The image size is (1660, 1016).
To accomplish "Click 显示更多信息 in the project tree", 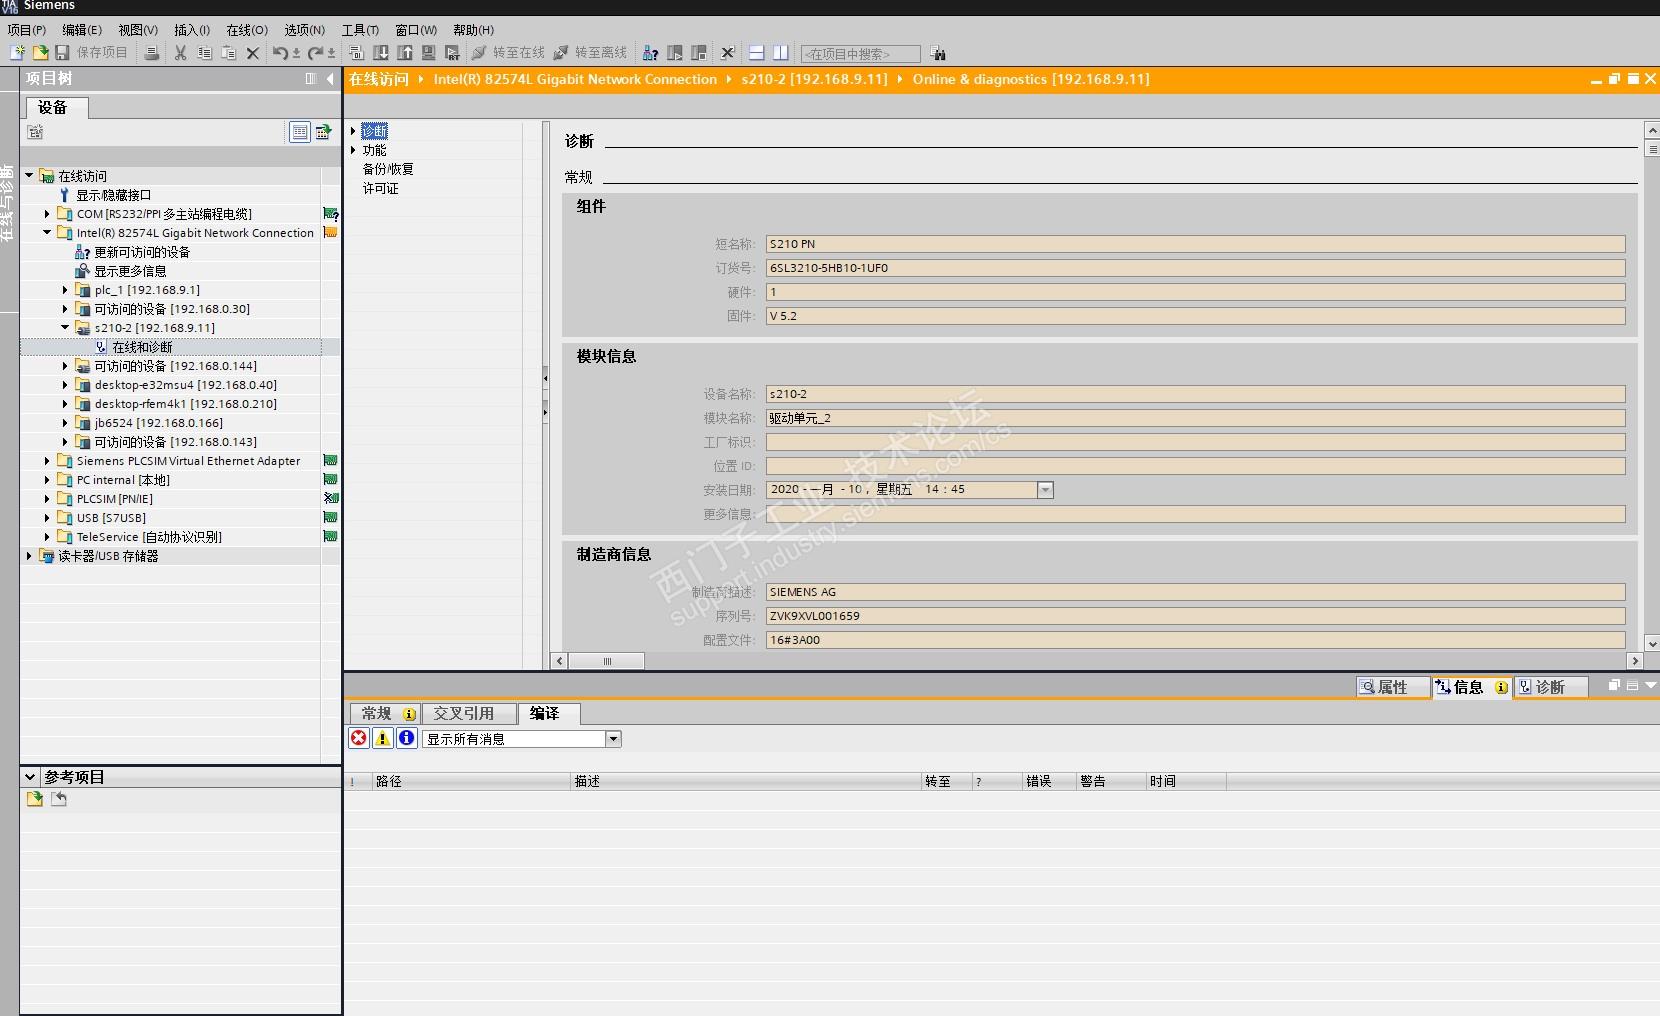I will click(x=130, y=271).
